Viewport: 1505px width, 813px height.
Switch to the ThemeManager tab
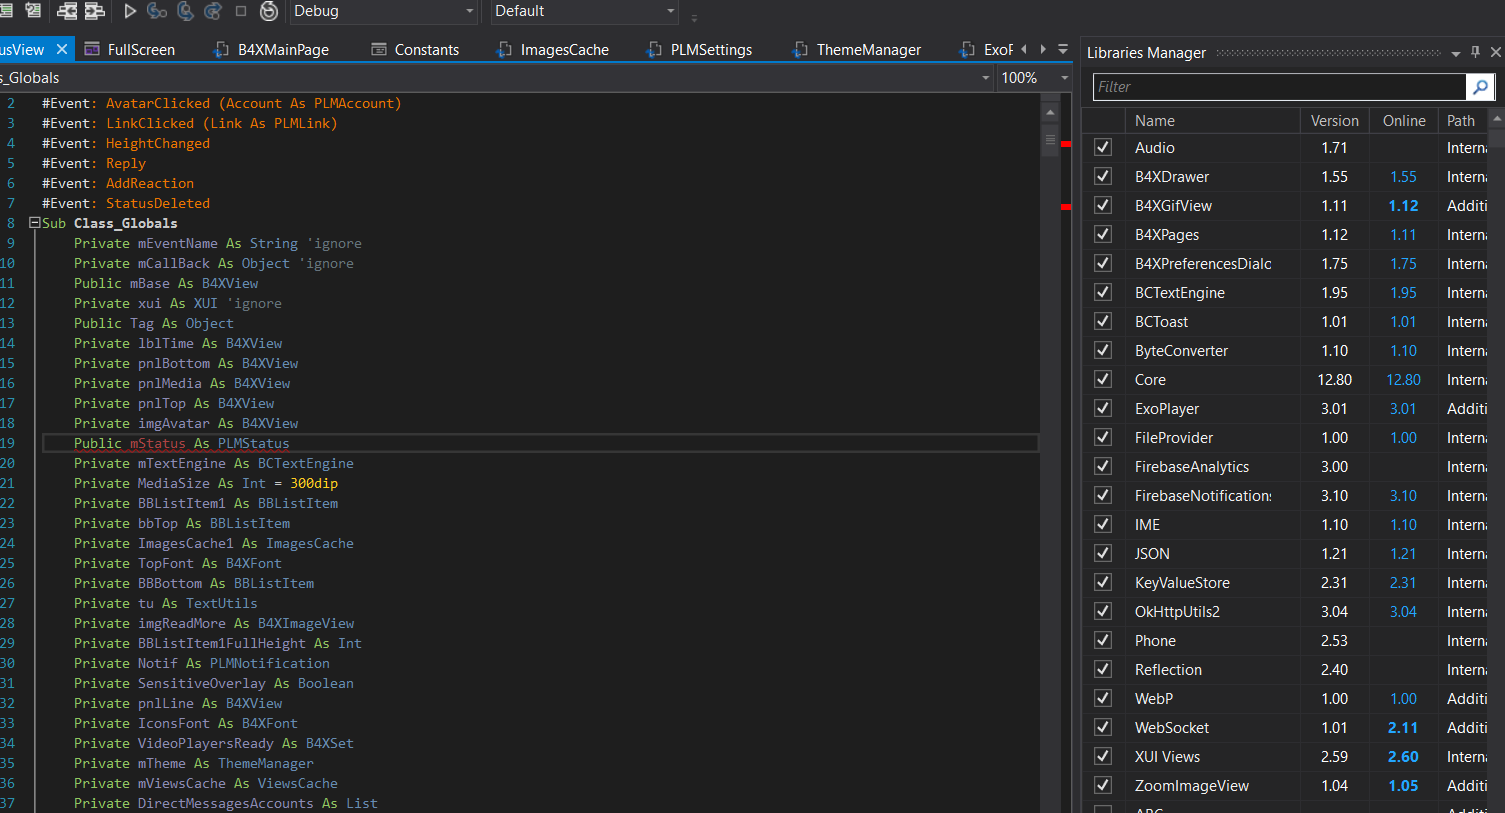867,49
